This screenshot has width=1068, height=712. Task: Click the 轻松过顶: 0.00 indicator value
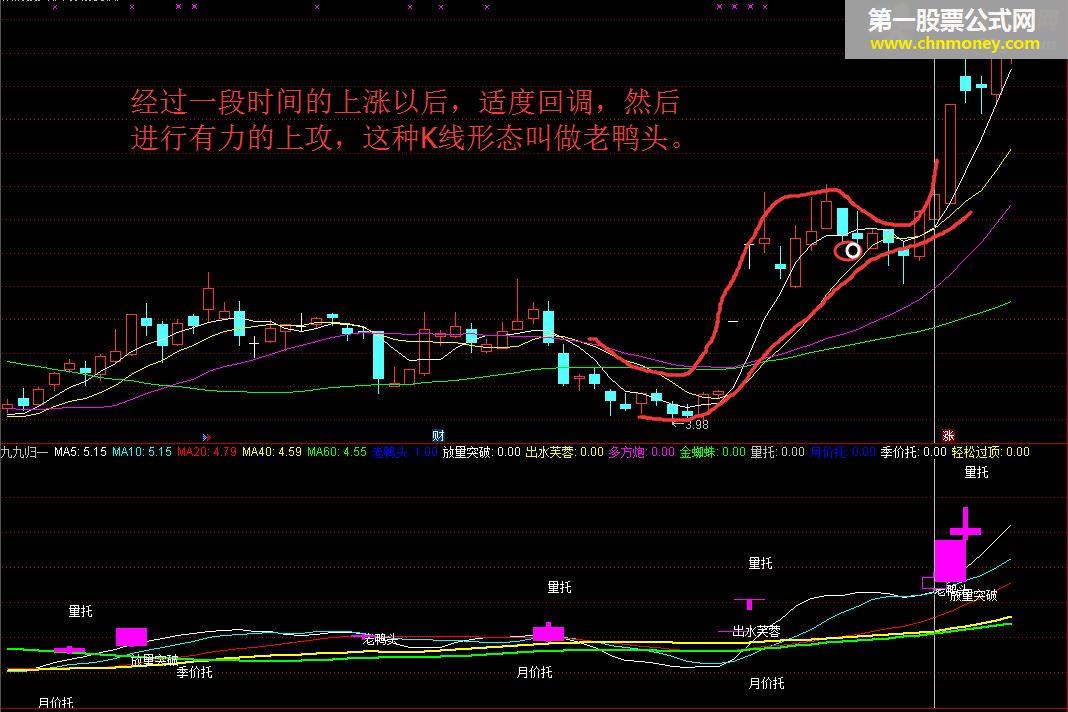click(x=990, y=452)
